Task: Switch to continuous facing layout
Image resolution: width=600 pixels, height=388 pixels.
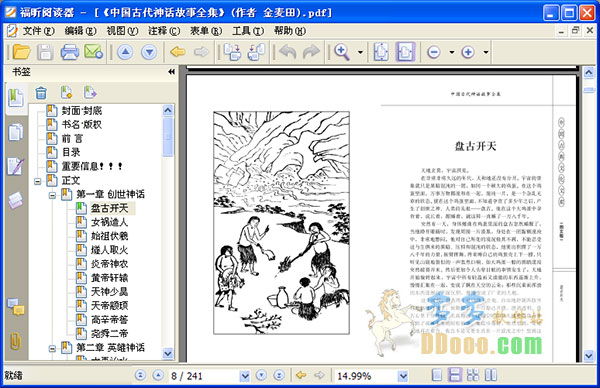Action: 473,375
